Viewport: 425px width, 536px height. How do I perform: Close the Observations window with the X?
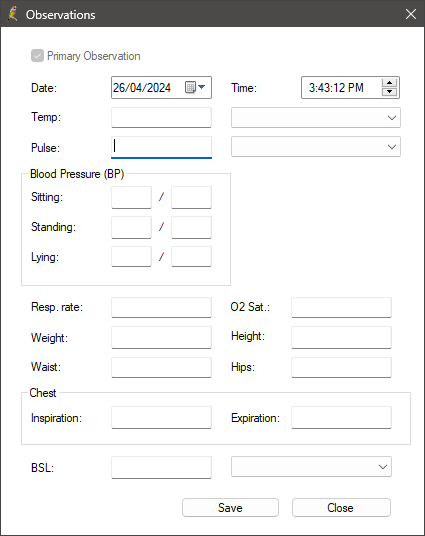tap(411, 14)
